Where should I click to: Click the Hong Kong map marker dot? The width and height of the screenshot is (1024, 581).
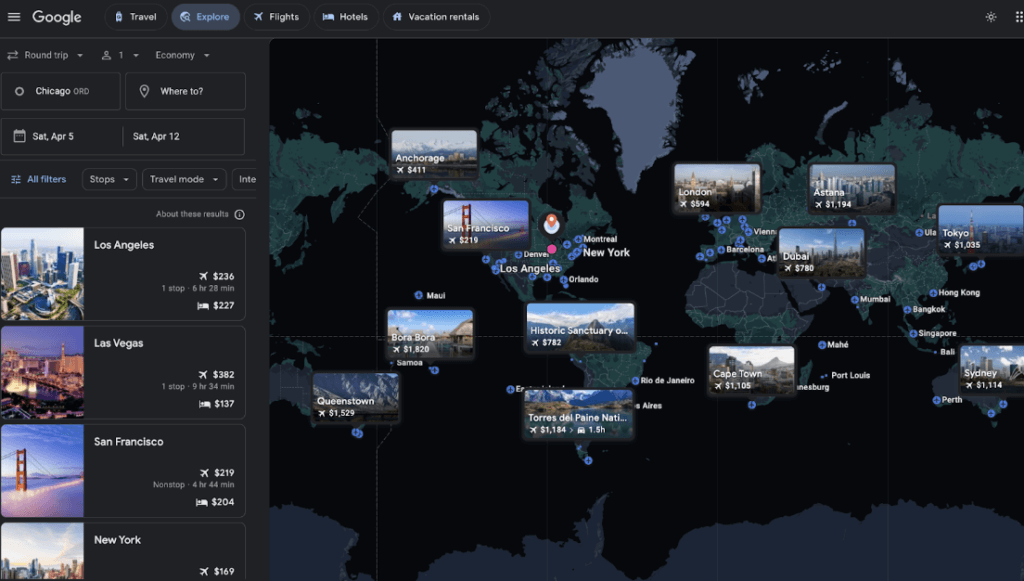[933, 293]
